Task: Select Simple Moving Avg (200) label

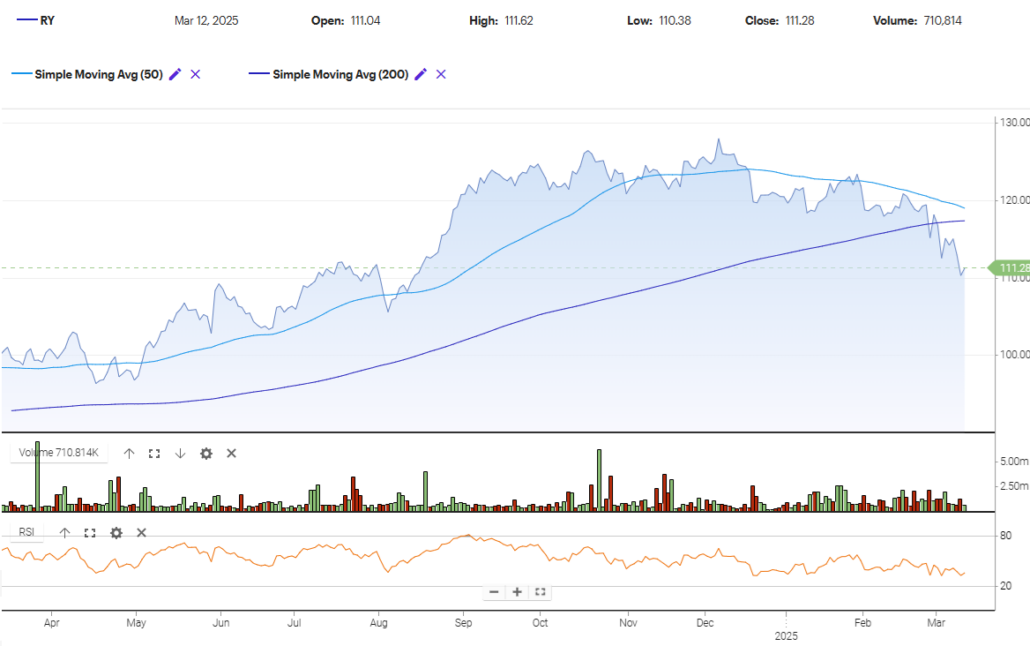Action: tap(340, 74)
